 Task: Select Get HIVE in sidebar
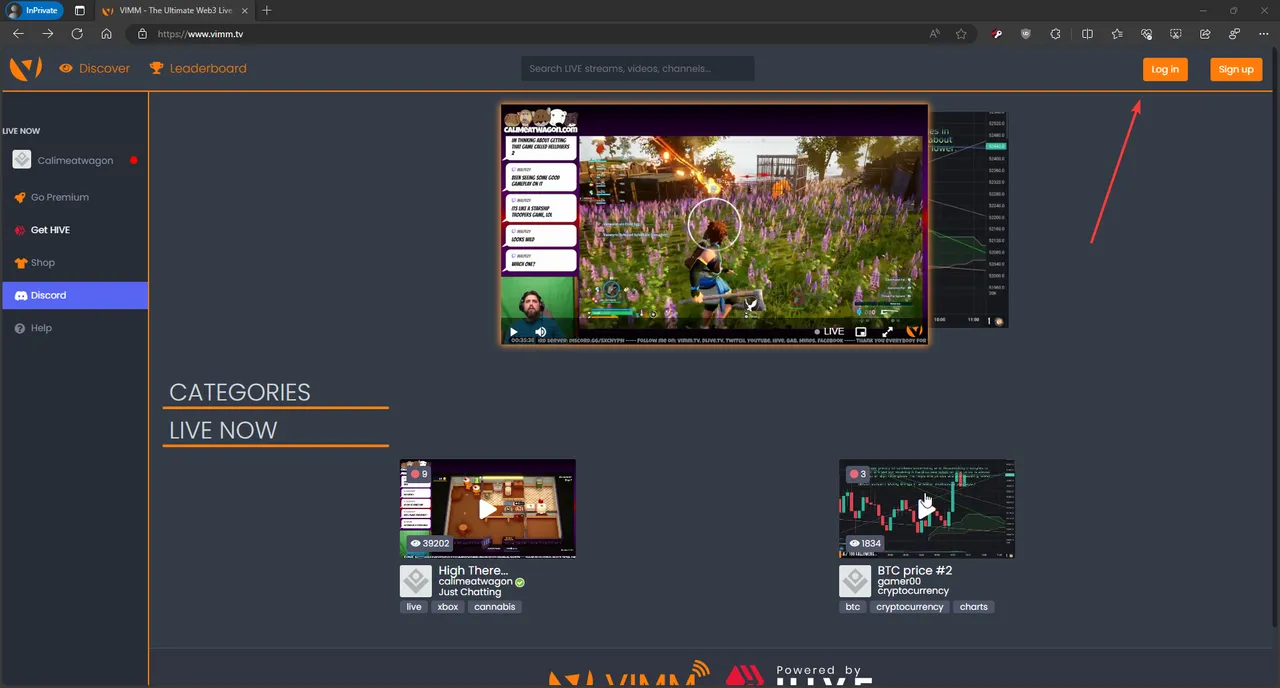pyautogui.click(x=50, y=230)
